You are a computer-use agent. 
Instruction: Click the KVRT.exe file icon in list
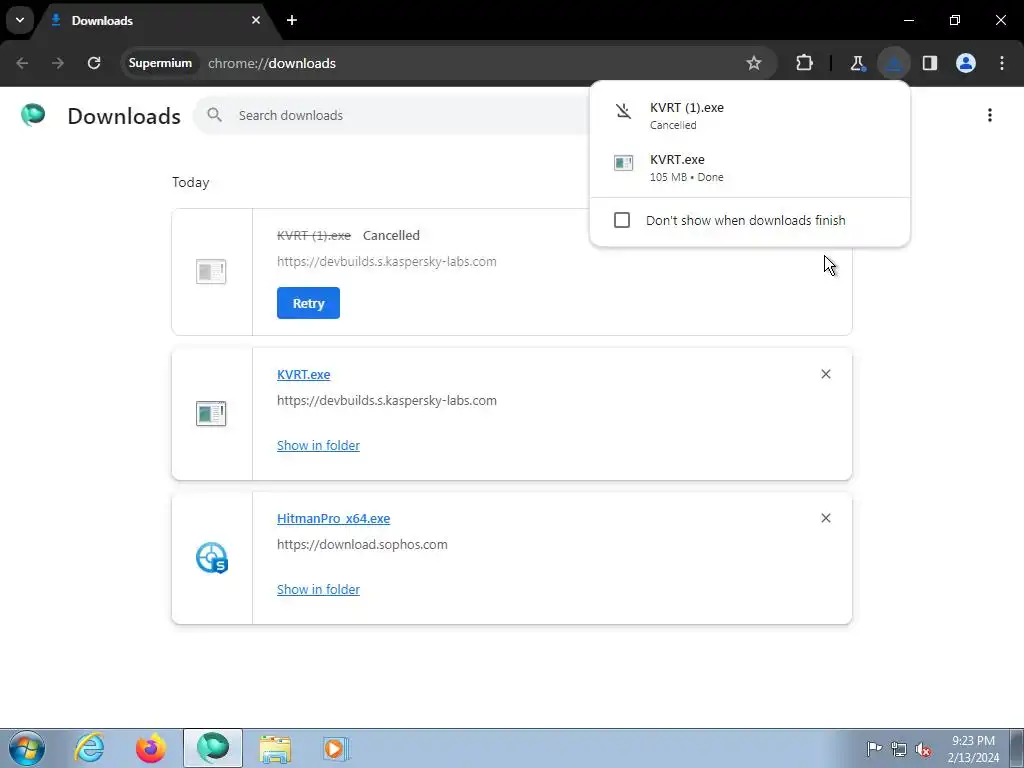[x=211, y=414]
